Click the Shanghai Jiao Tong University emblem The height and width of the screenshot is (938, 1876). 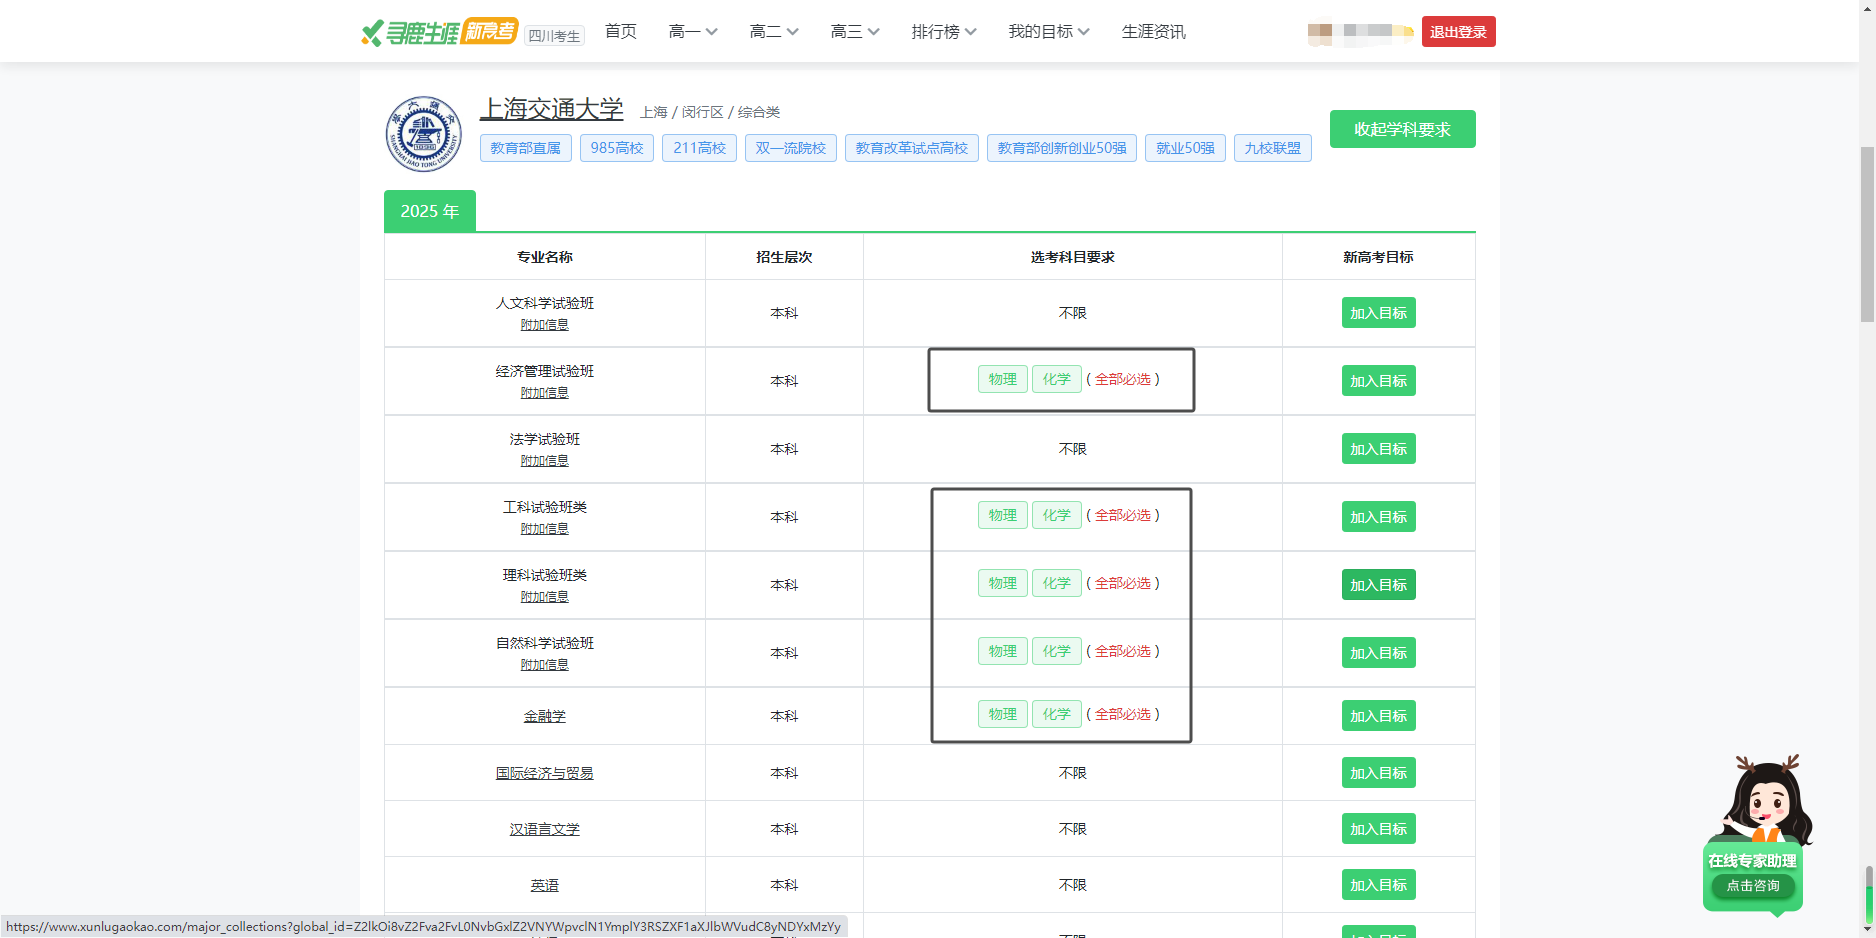[x=423, y=134]
